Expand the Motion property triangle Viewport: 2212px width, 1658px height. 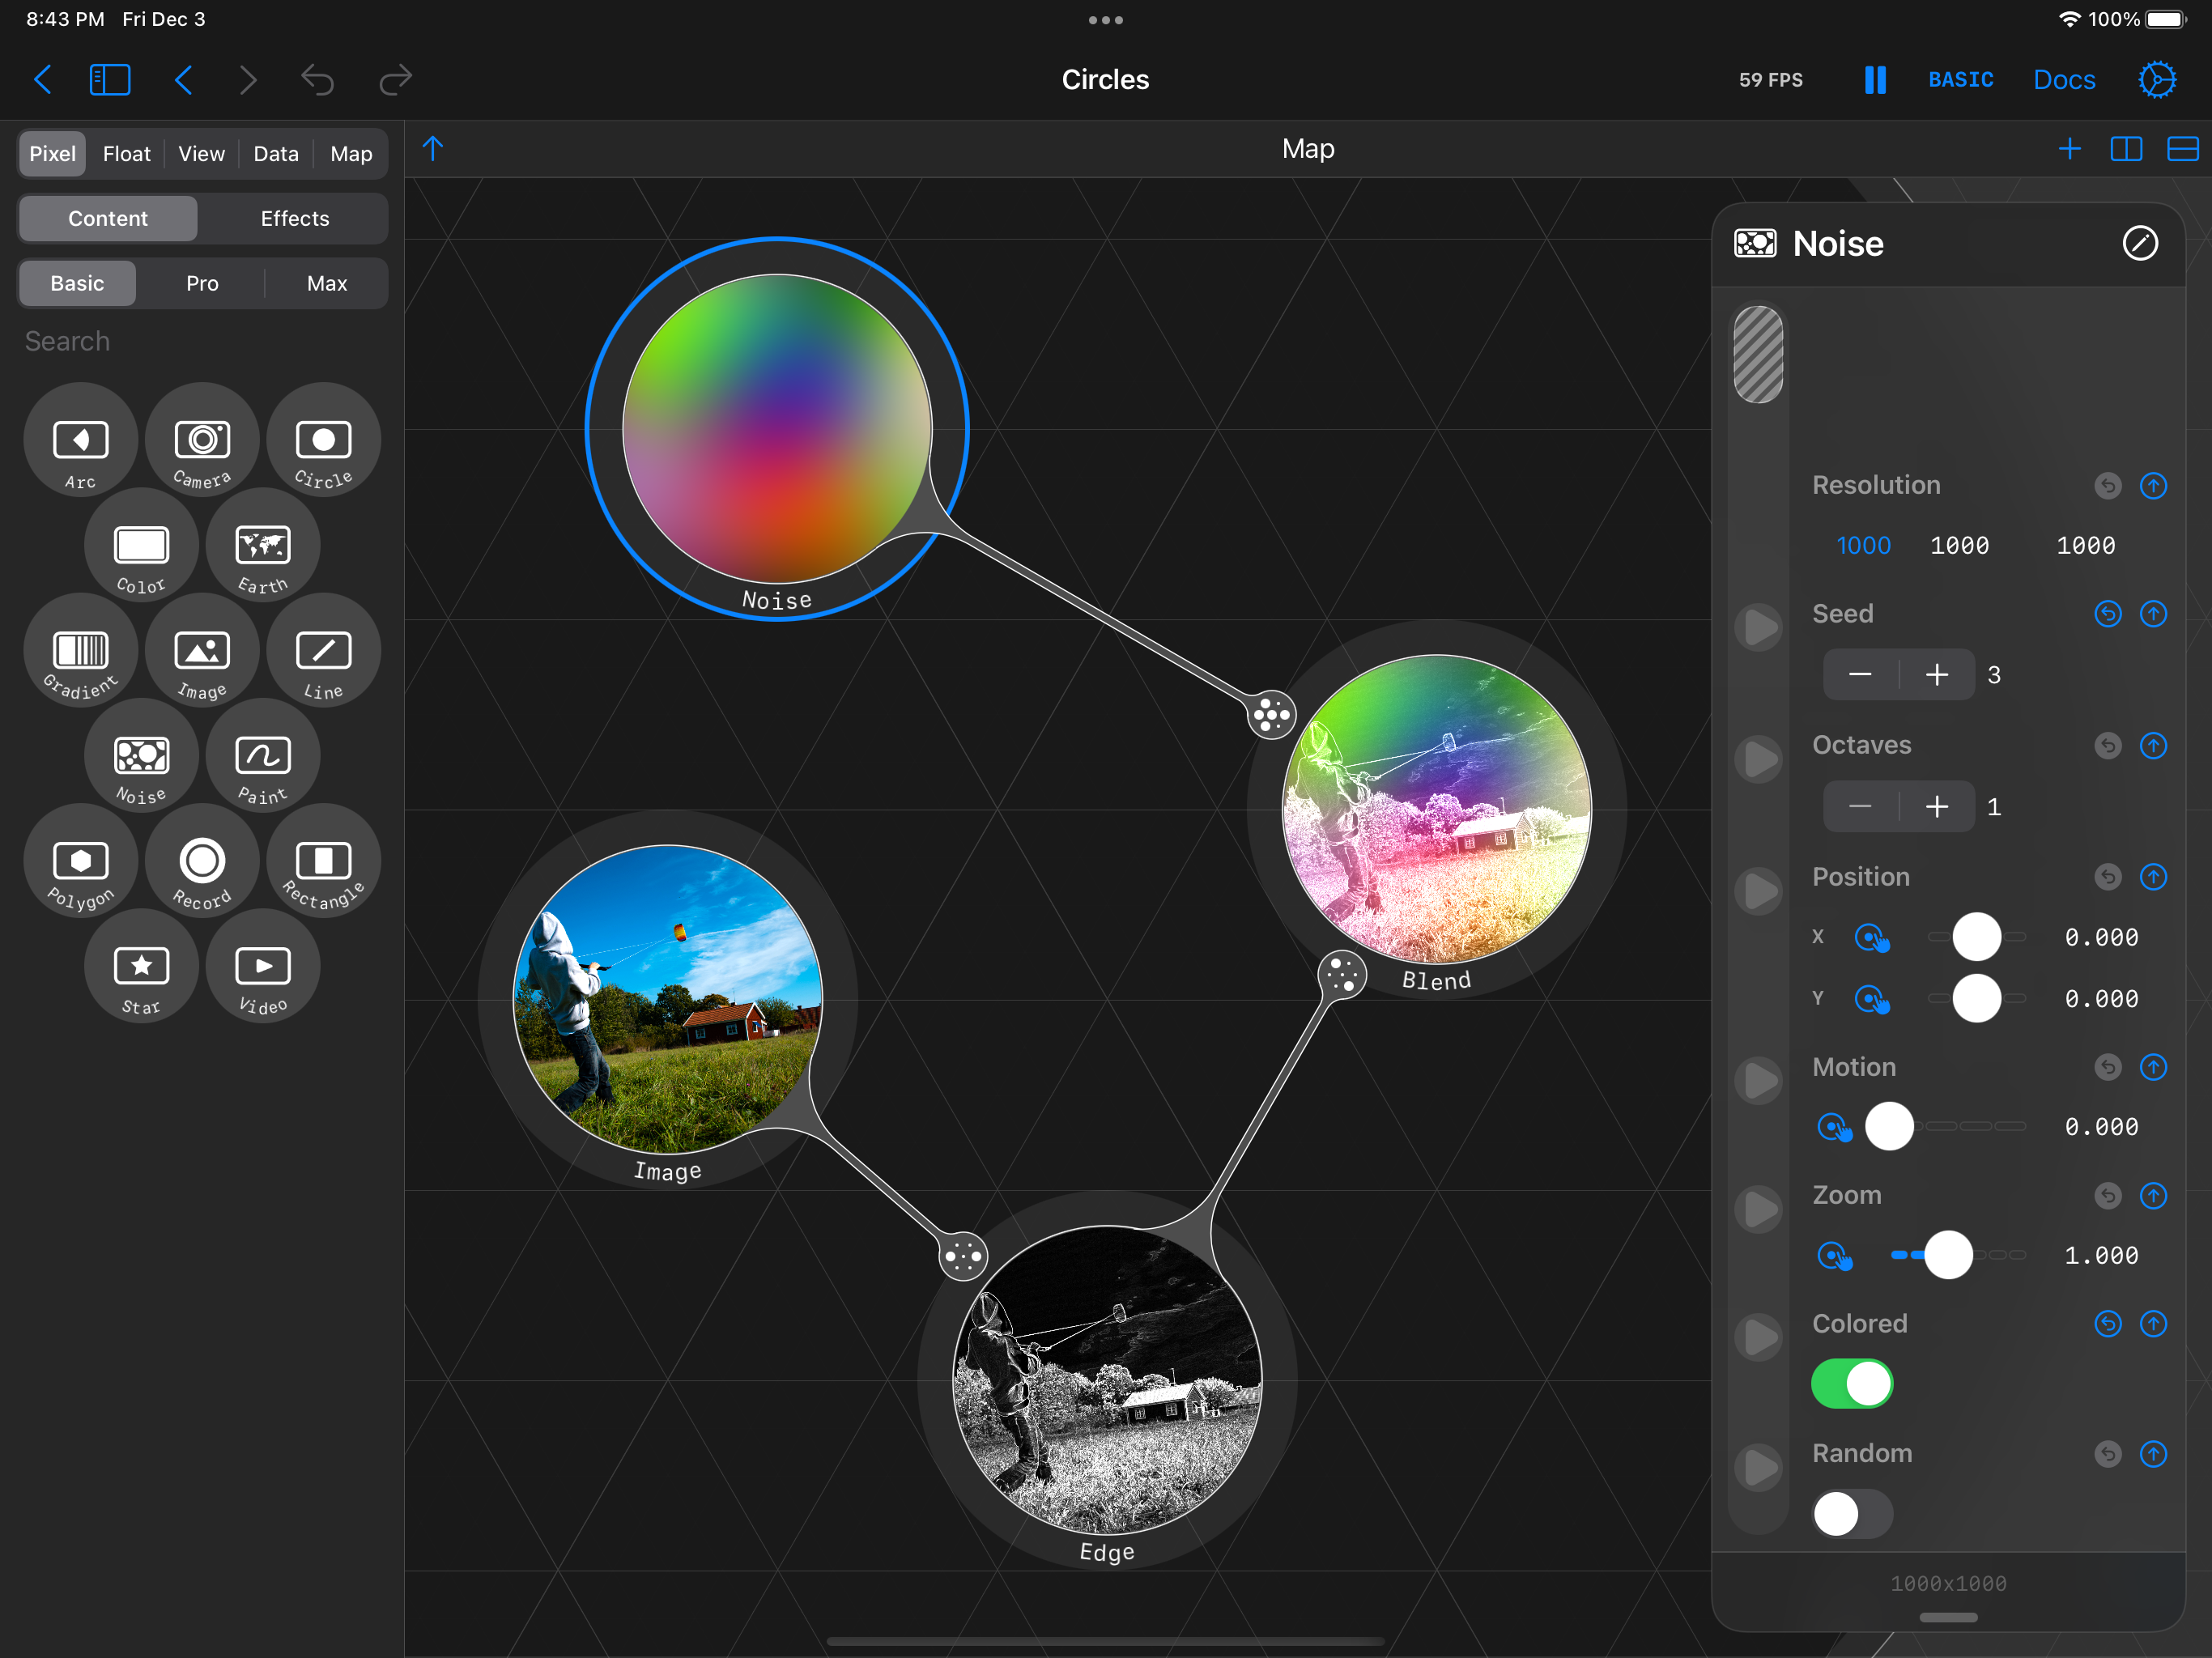[x=1759, y=1081]
